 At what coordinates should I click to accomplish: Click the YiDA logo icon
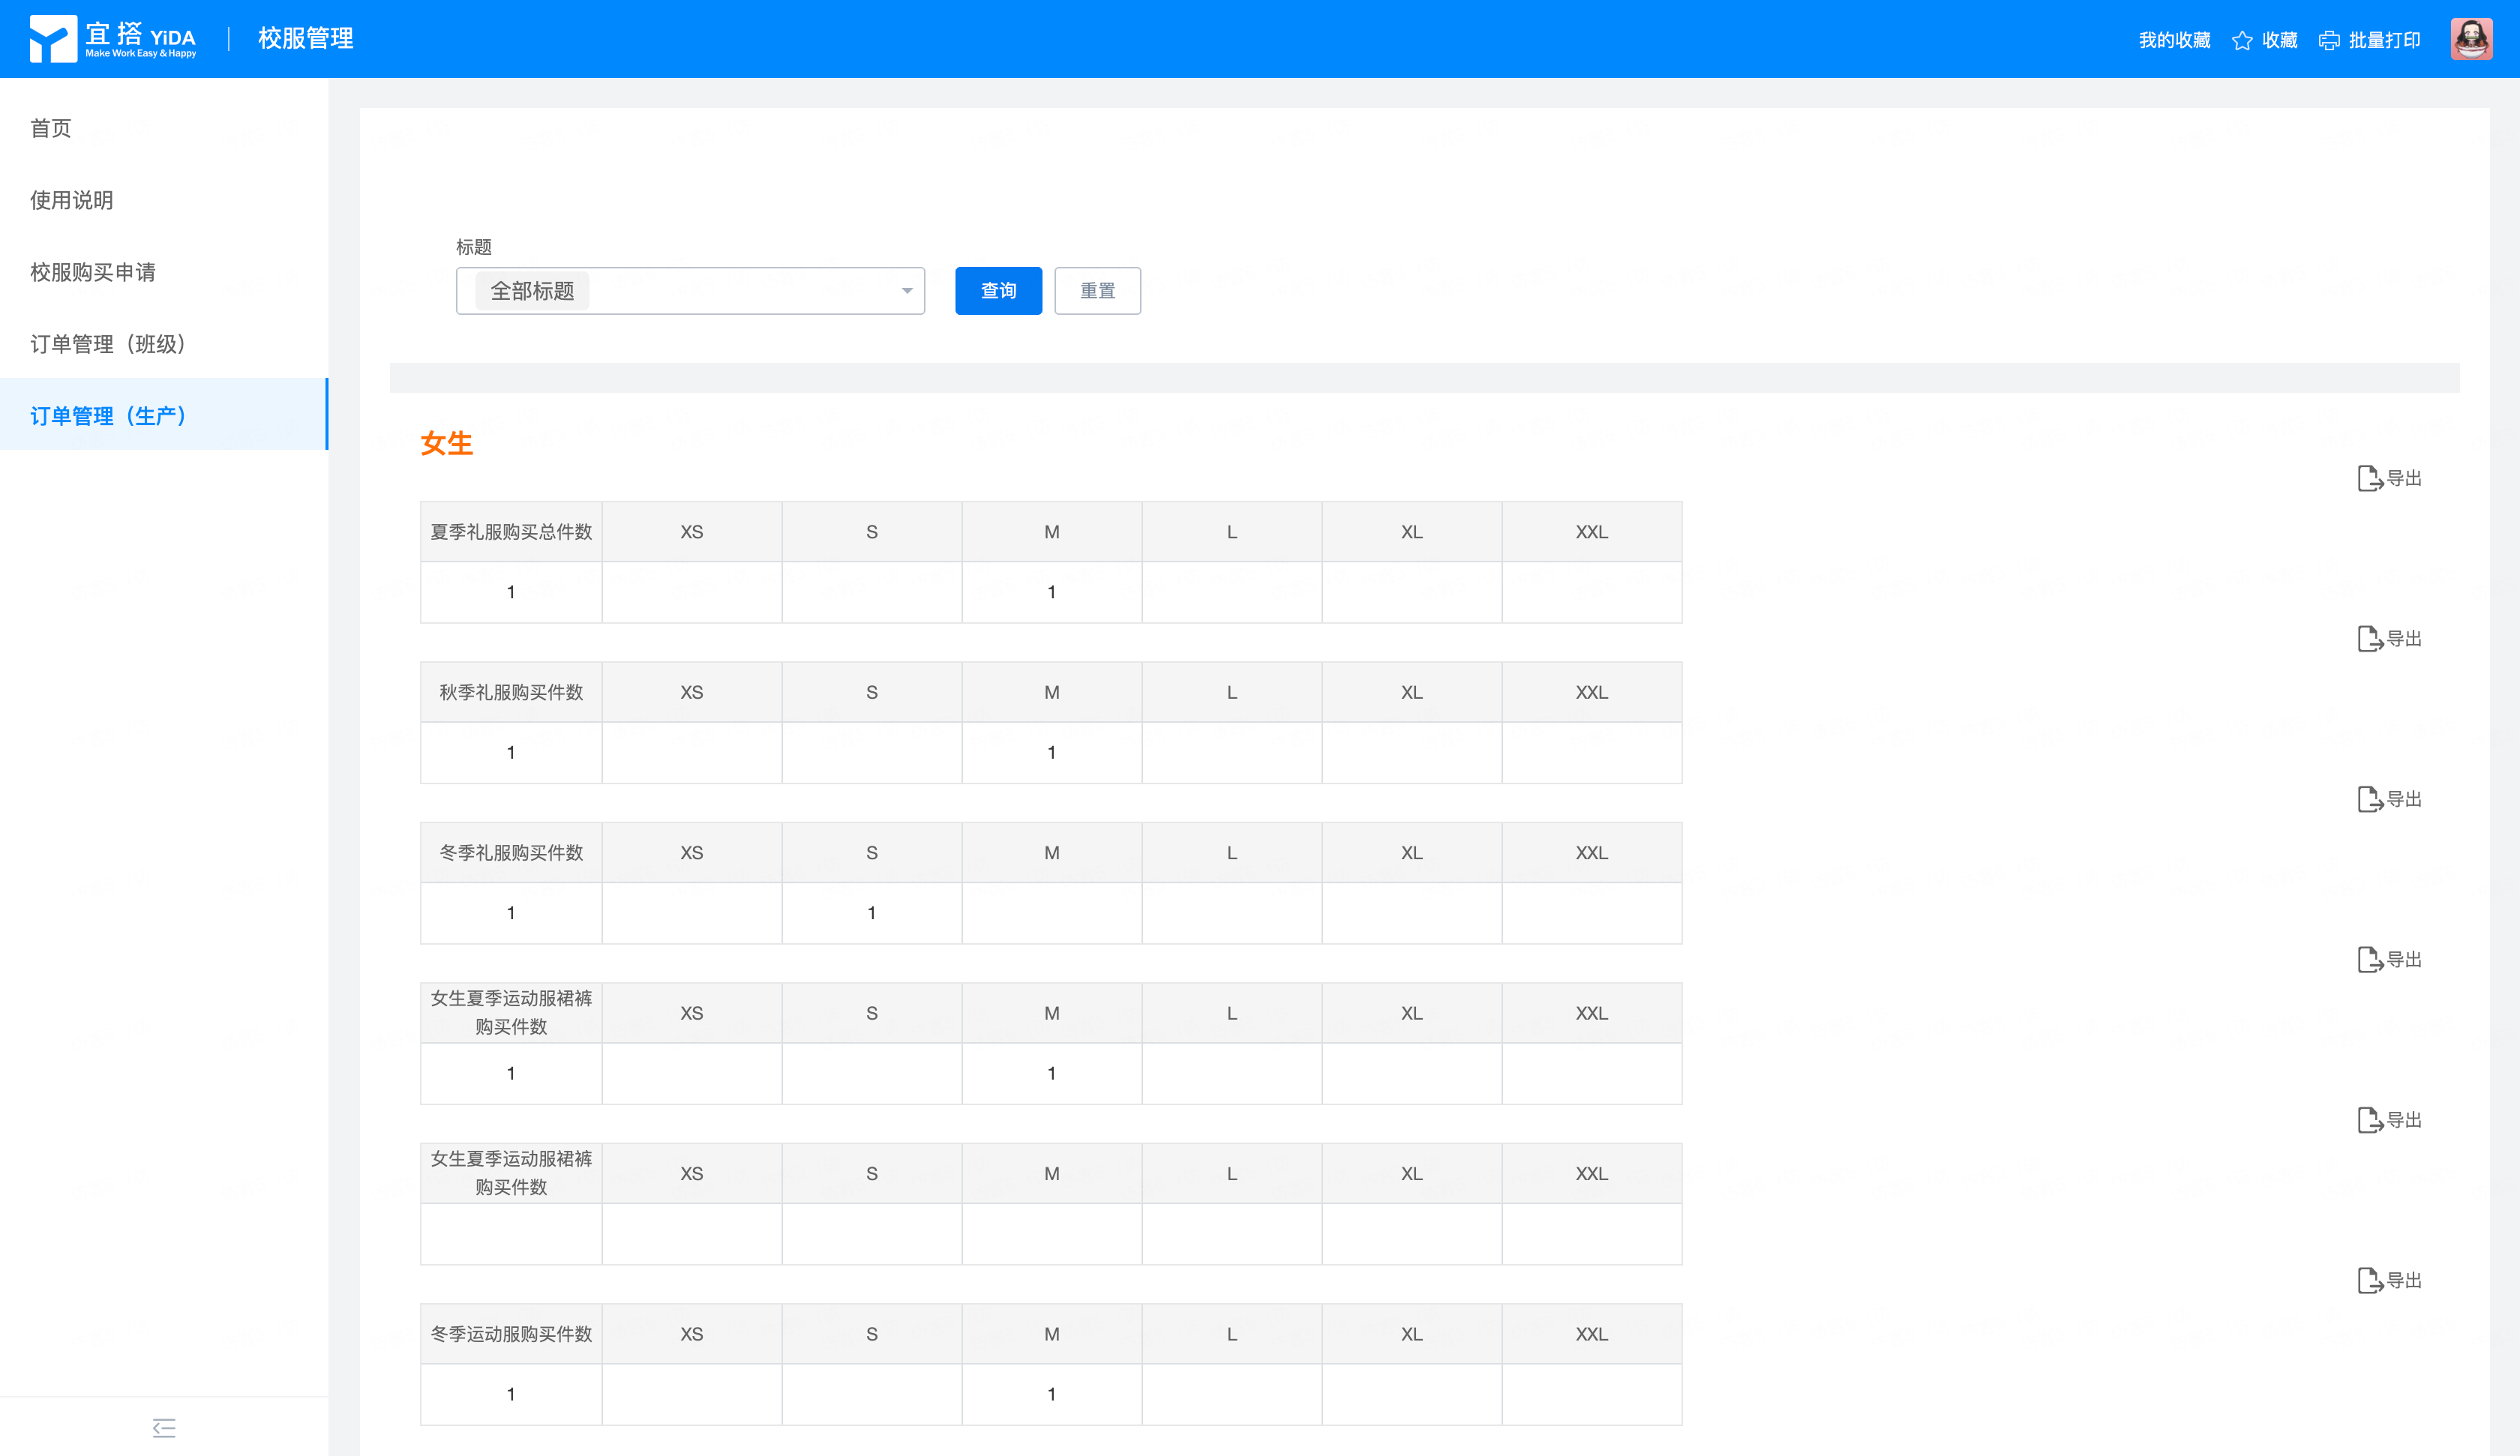coord(53,39)
